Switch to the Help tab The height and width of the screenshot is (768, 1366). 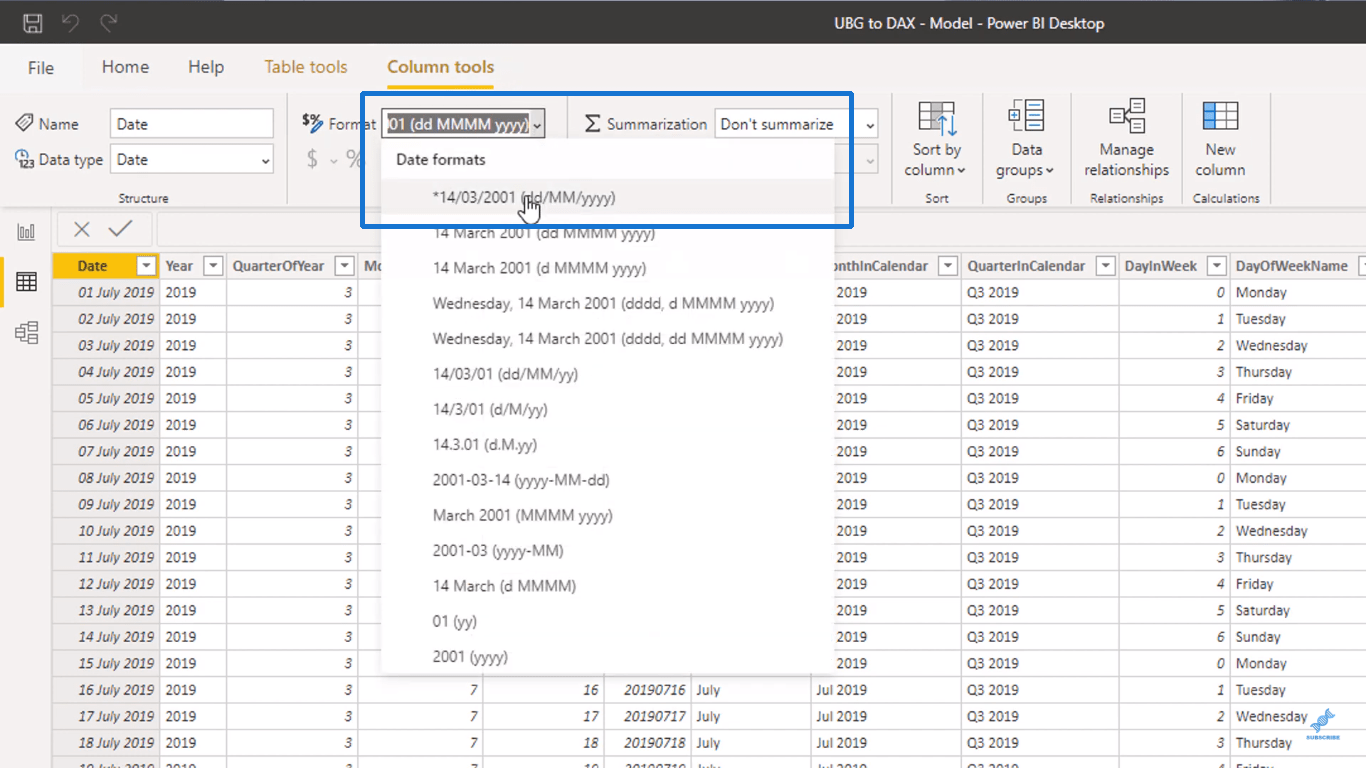(x=206, y=67)
